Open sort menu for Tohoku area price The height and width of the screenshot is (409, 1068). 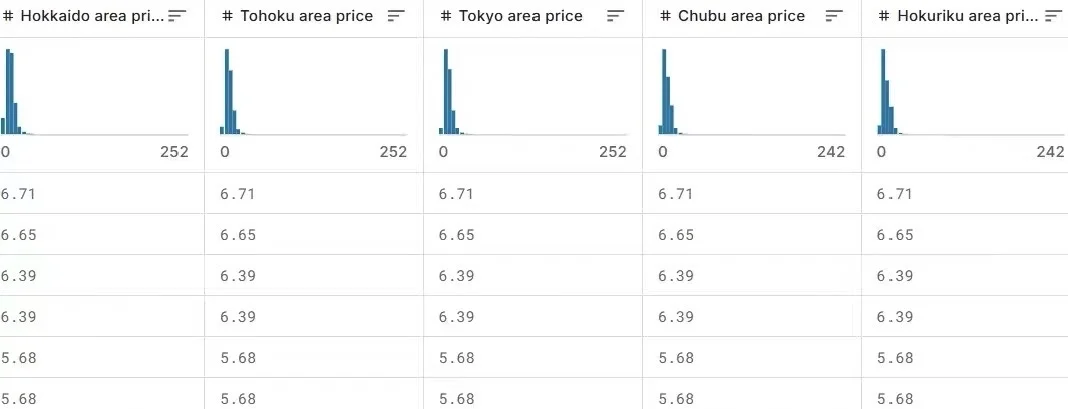pos(396,16)
